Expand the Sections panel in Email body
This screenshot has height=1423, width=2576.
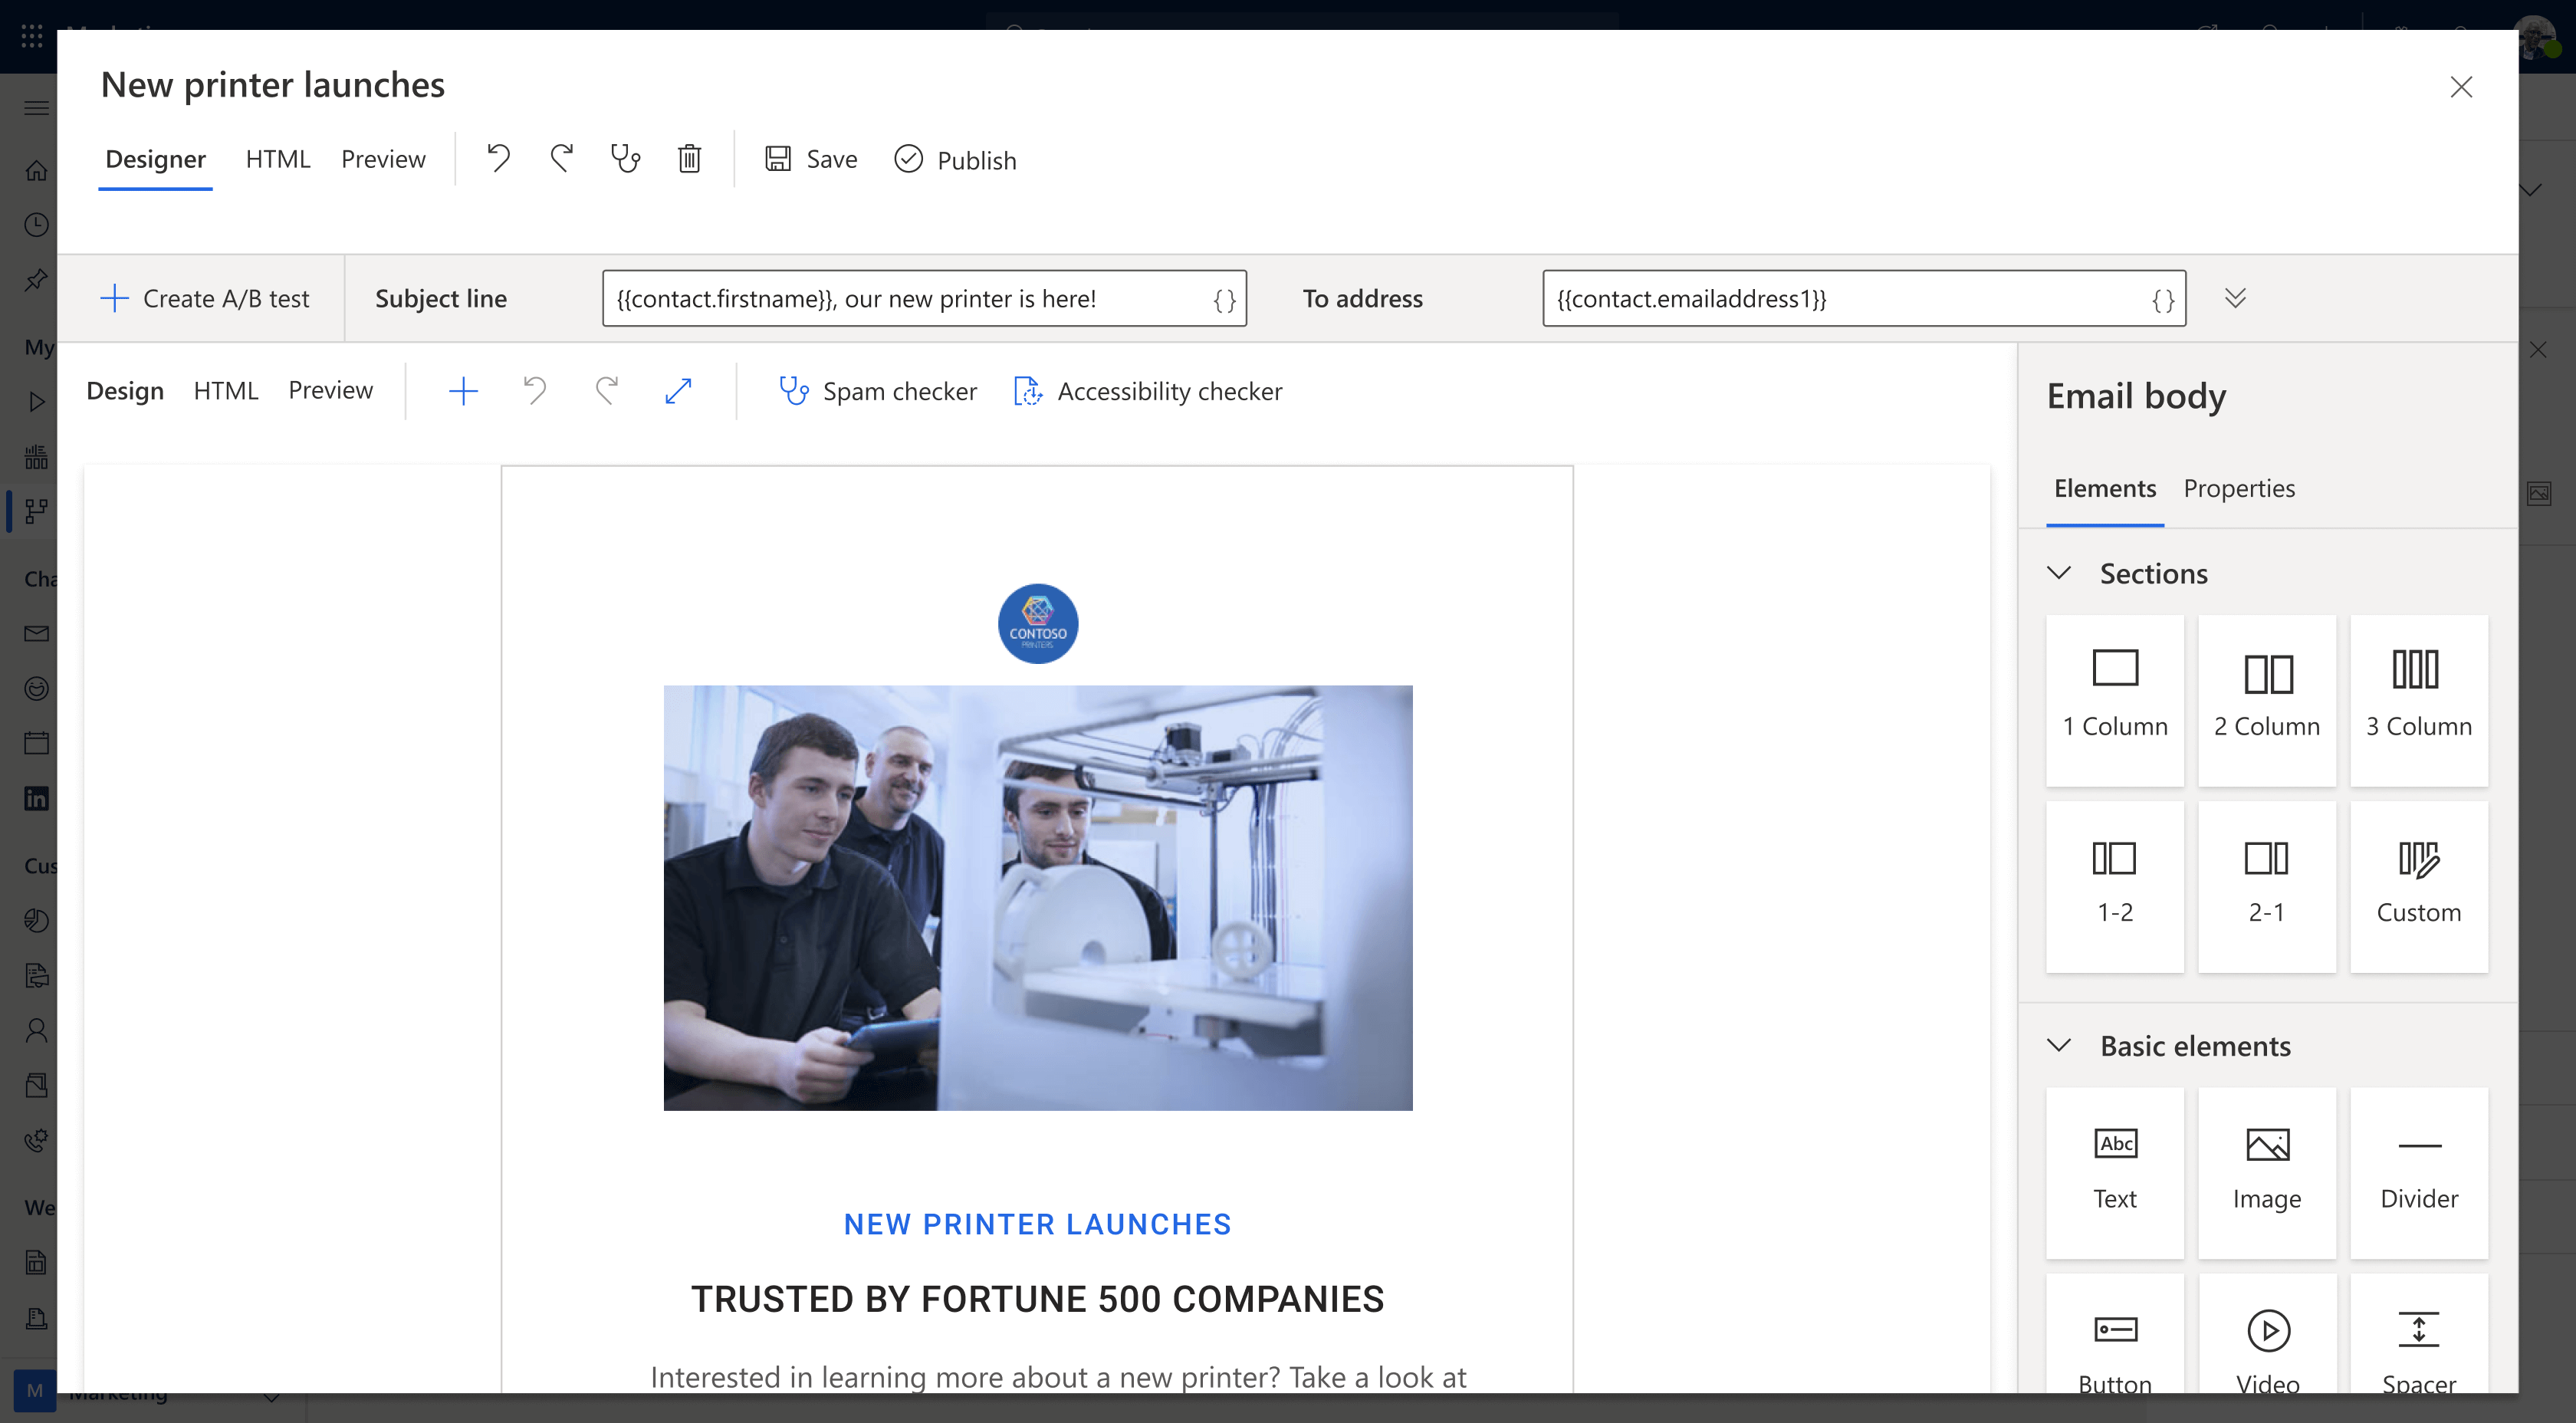pos(2062,571)
